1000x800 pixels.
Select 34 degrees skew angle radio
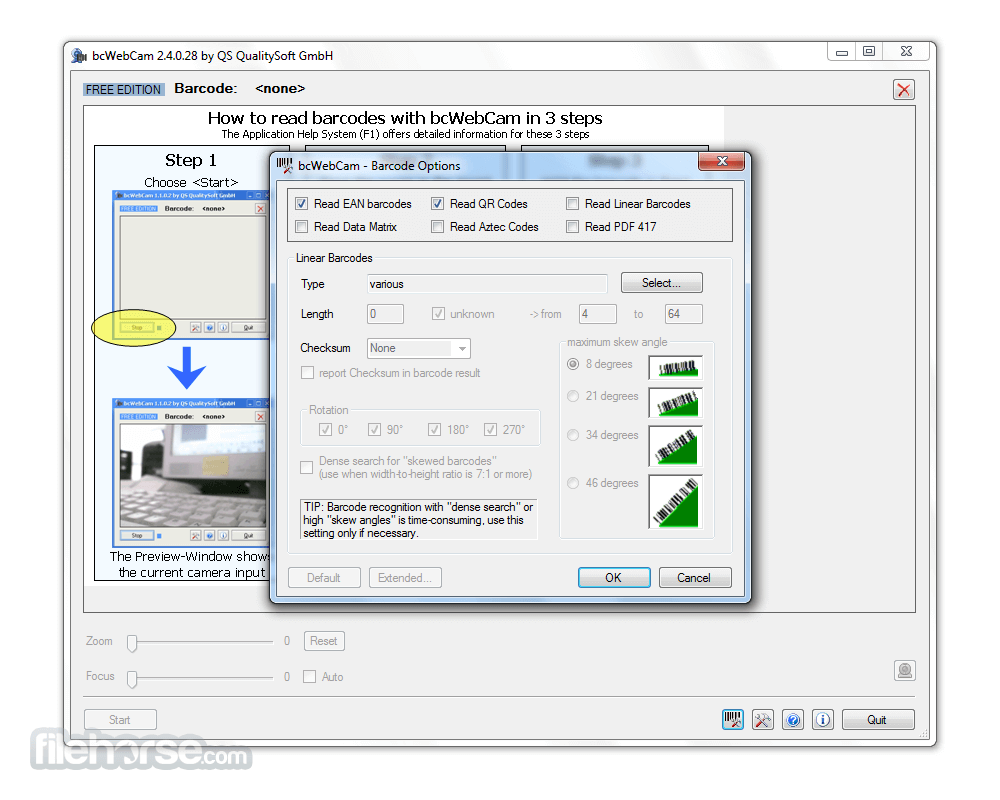click(x=573, y=435)
